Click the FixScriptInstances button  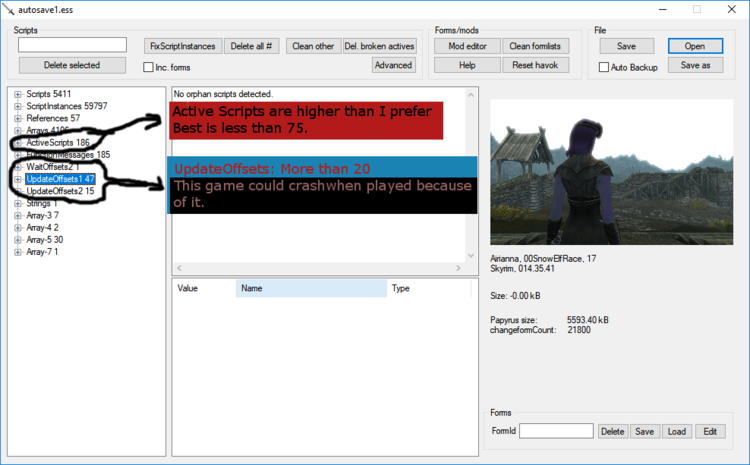(x=183, y=46)
